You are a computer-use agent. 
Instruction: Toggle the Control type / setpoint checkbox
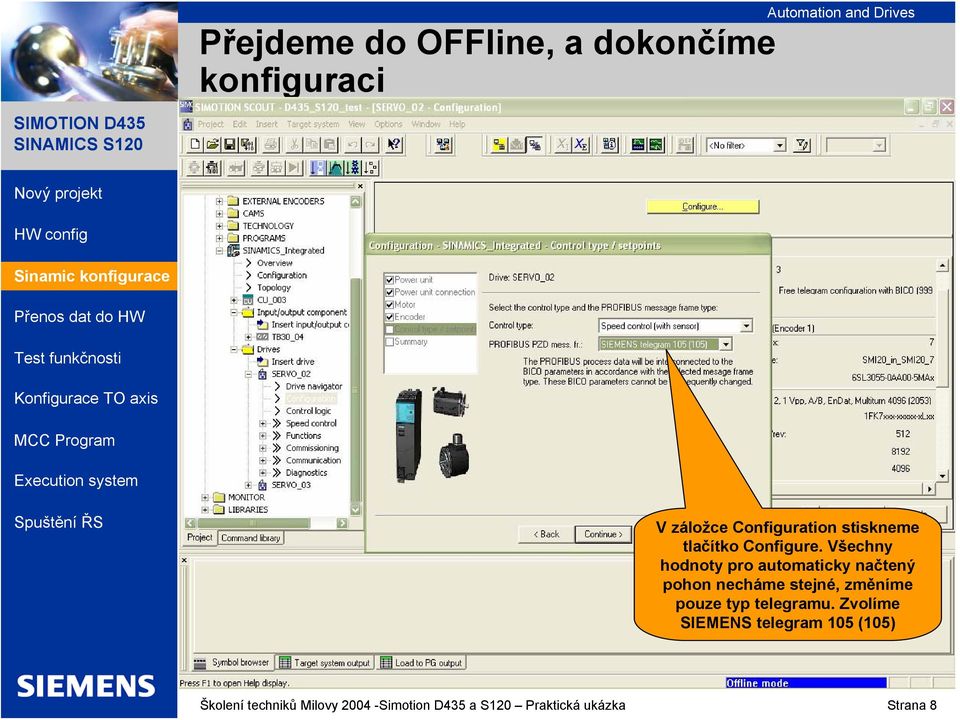coord(389,329)
